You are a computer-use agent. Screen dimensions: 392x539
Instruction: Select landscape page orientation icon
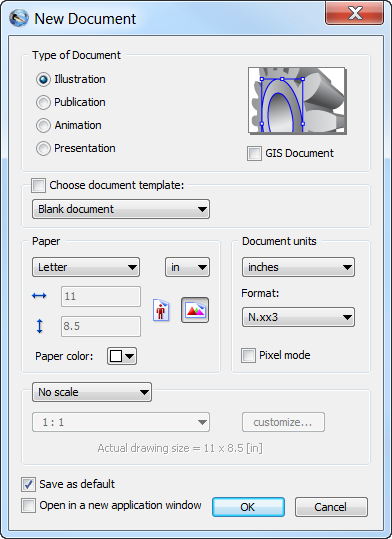195,310
